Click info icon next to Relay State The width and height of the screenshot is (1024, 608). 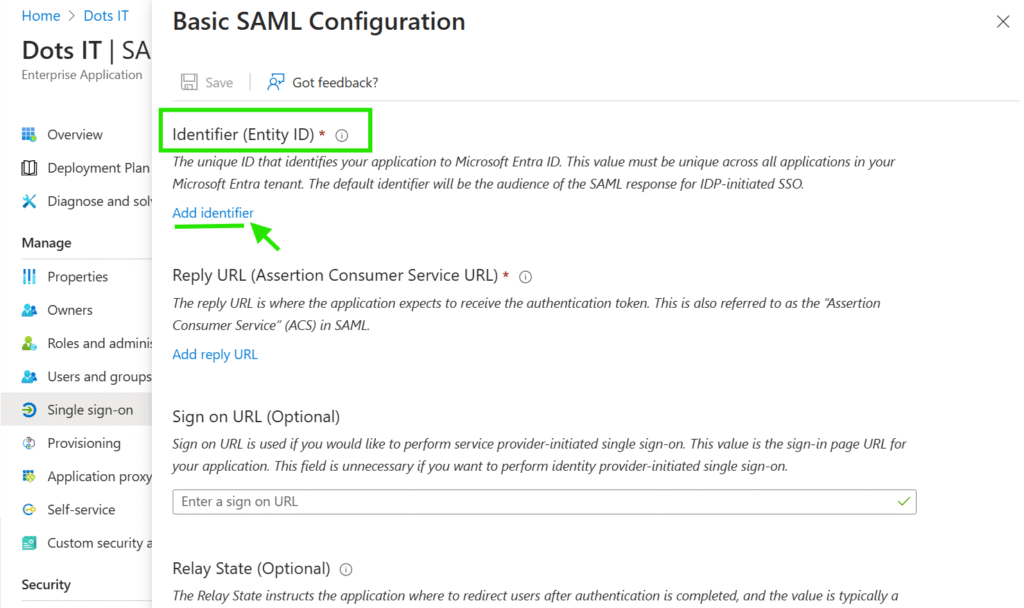point(346,569)
